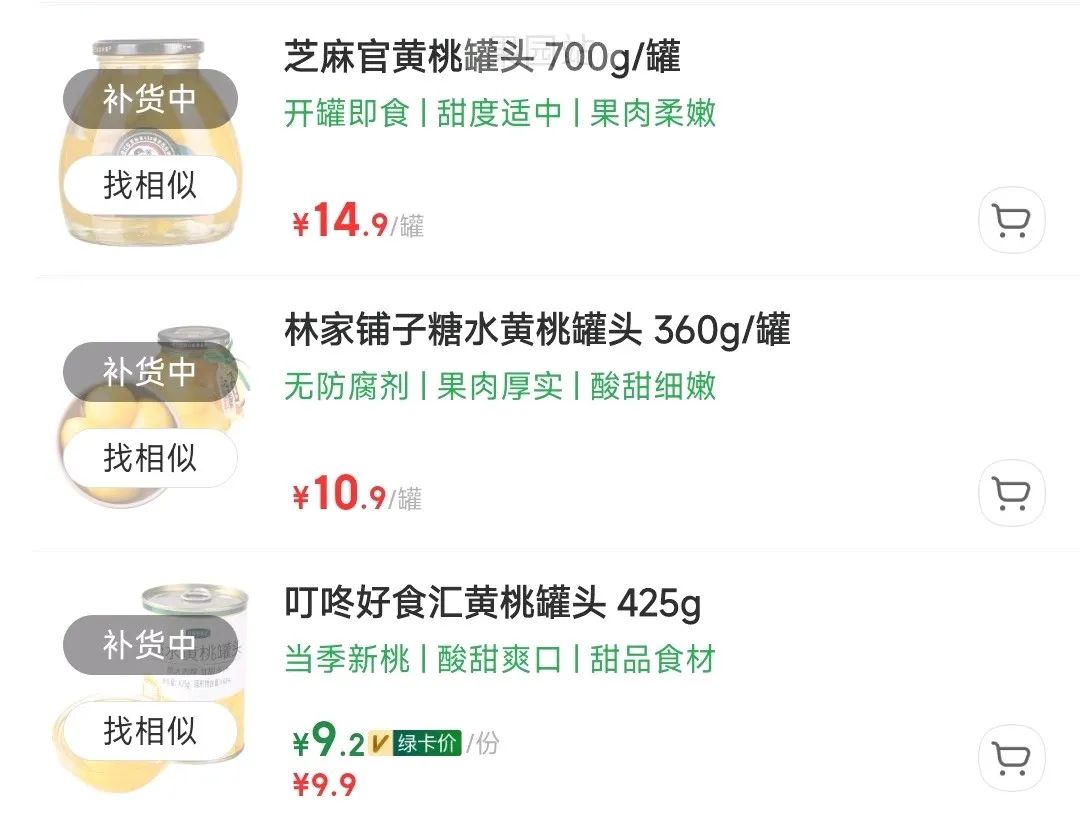Tap 补货中 badge on 林家铺子 item
The width and height of the screenshot is (1080, 820).
[150, 372]
